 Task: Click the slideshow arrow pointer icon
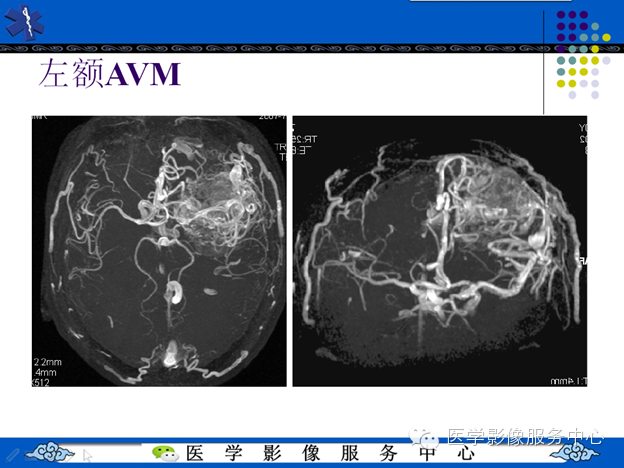point(87,455)
